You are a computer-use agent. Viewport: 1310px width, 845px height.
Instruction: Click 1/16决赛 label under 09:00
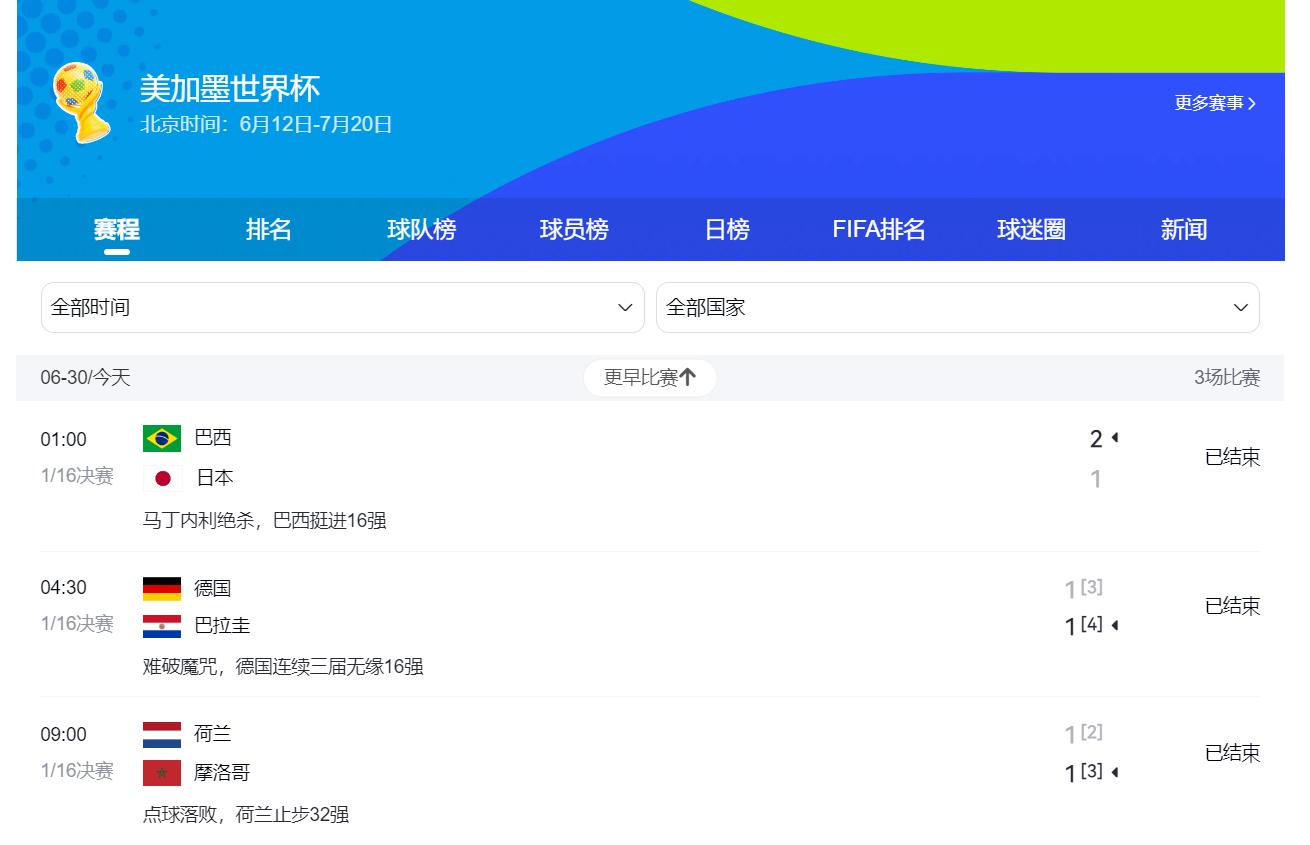(x=77, y=771)
